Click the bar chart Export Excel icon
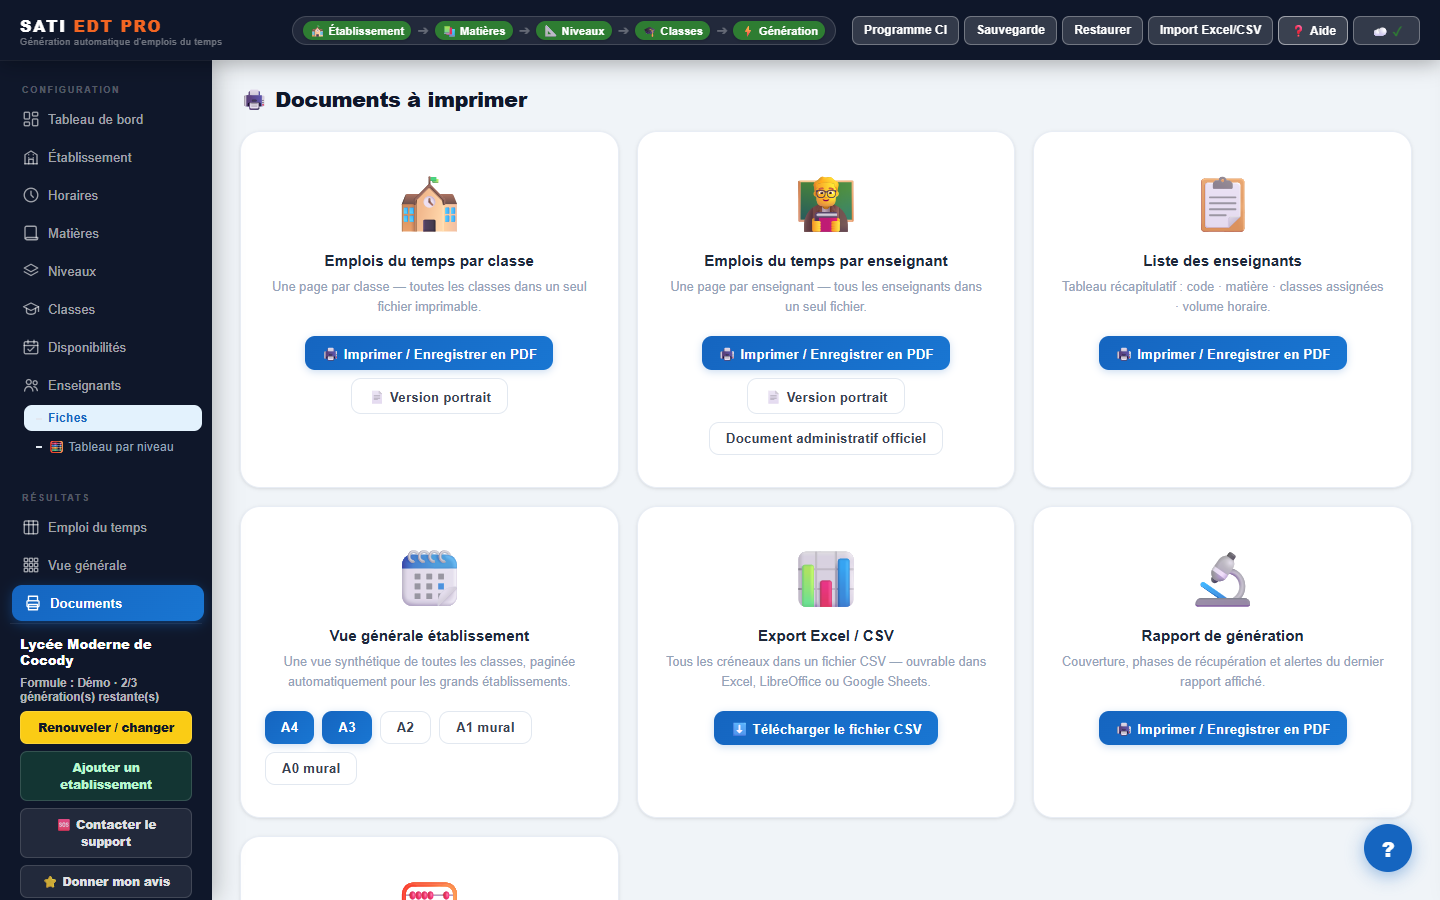The image size is (1440, 900). point(826,579)
